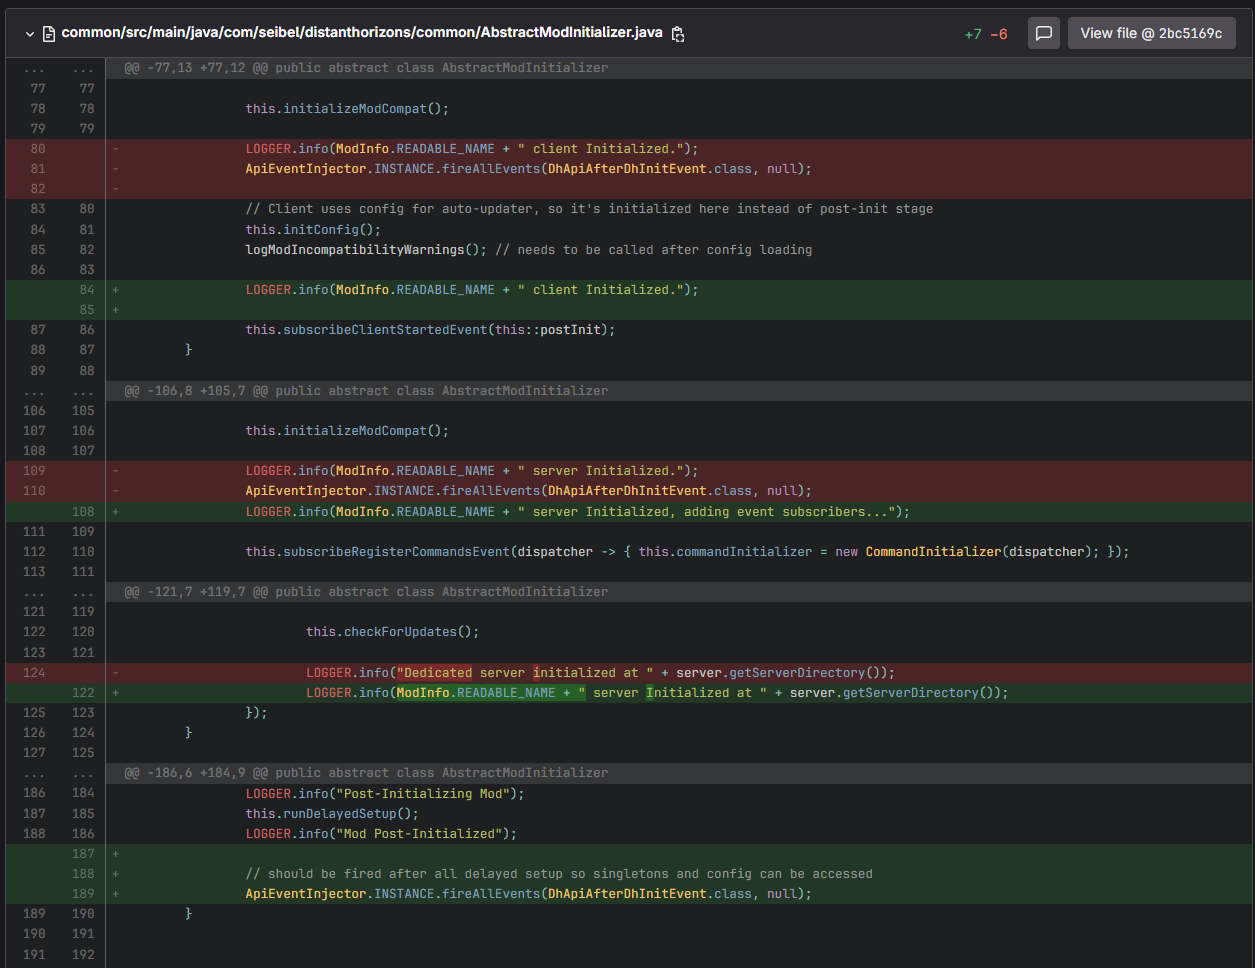This screenshot has height=968, width=1255.
Task: Click the document icon beside the file path
Action: coord(48,33)
